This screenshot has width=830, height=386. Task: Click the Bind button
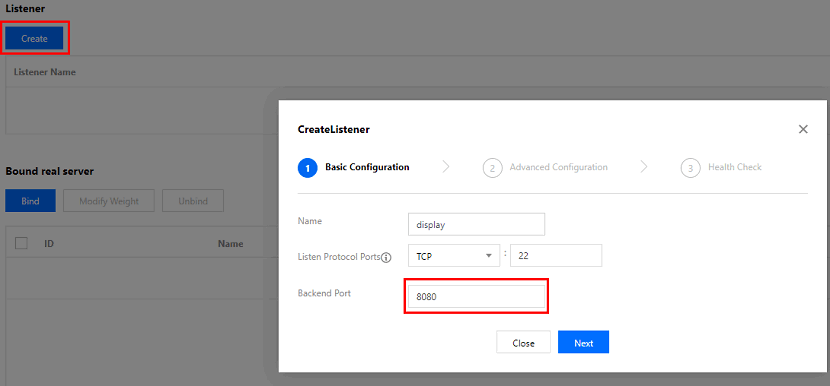pos(30,201)
